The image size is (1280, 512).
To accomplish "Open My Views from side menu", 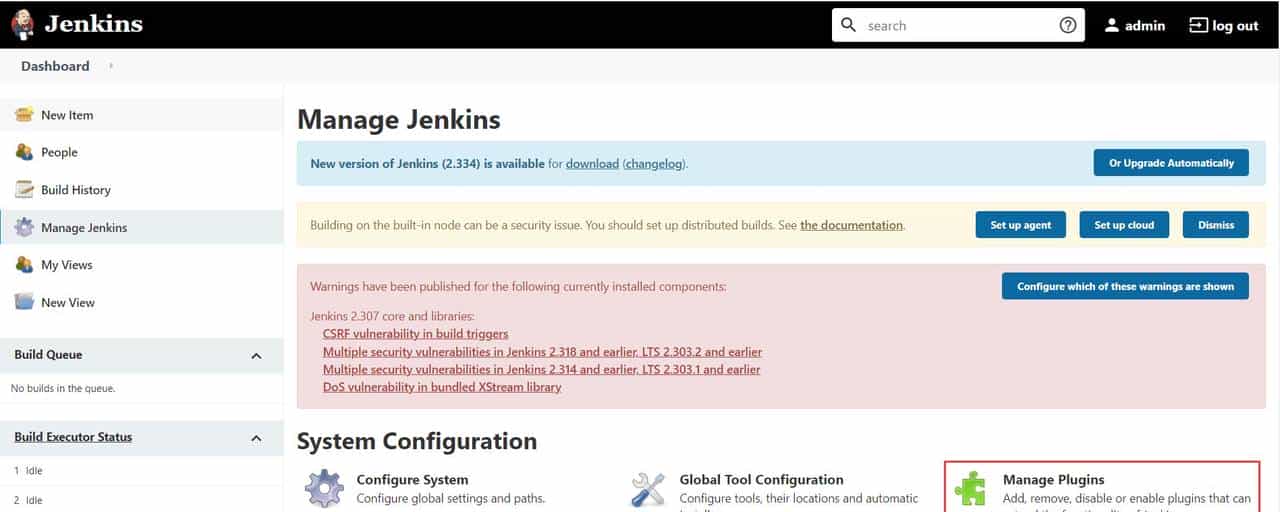I will pyautogui.click(x=67, y=265).
